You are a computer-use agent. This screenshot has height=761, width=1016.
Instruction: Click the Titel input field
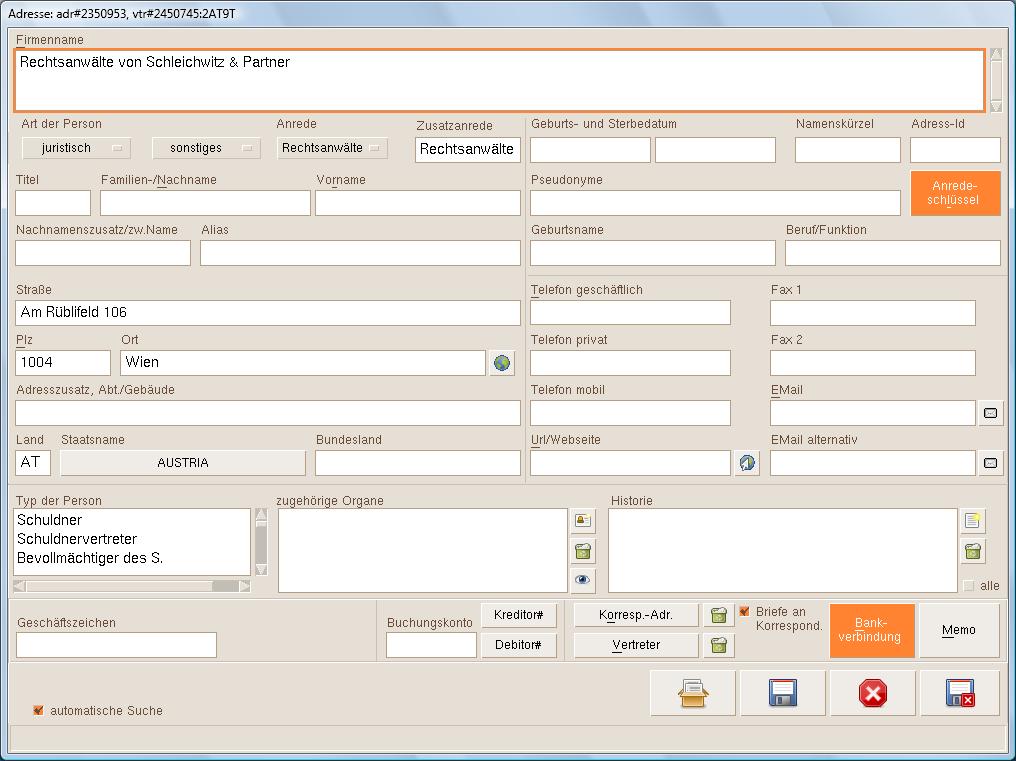pos(53,203)
